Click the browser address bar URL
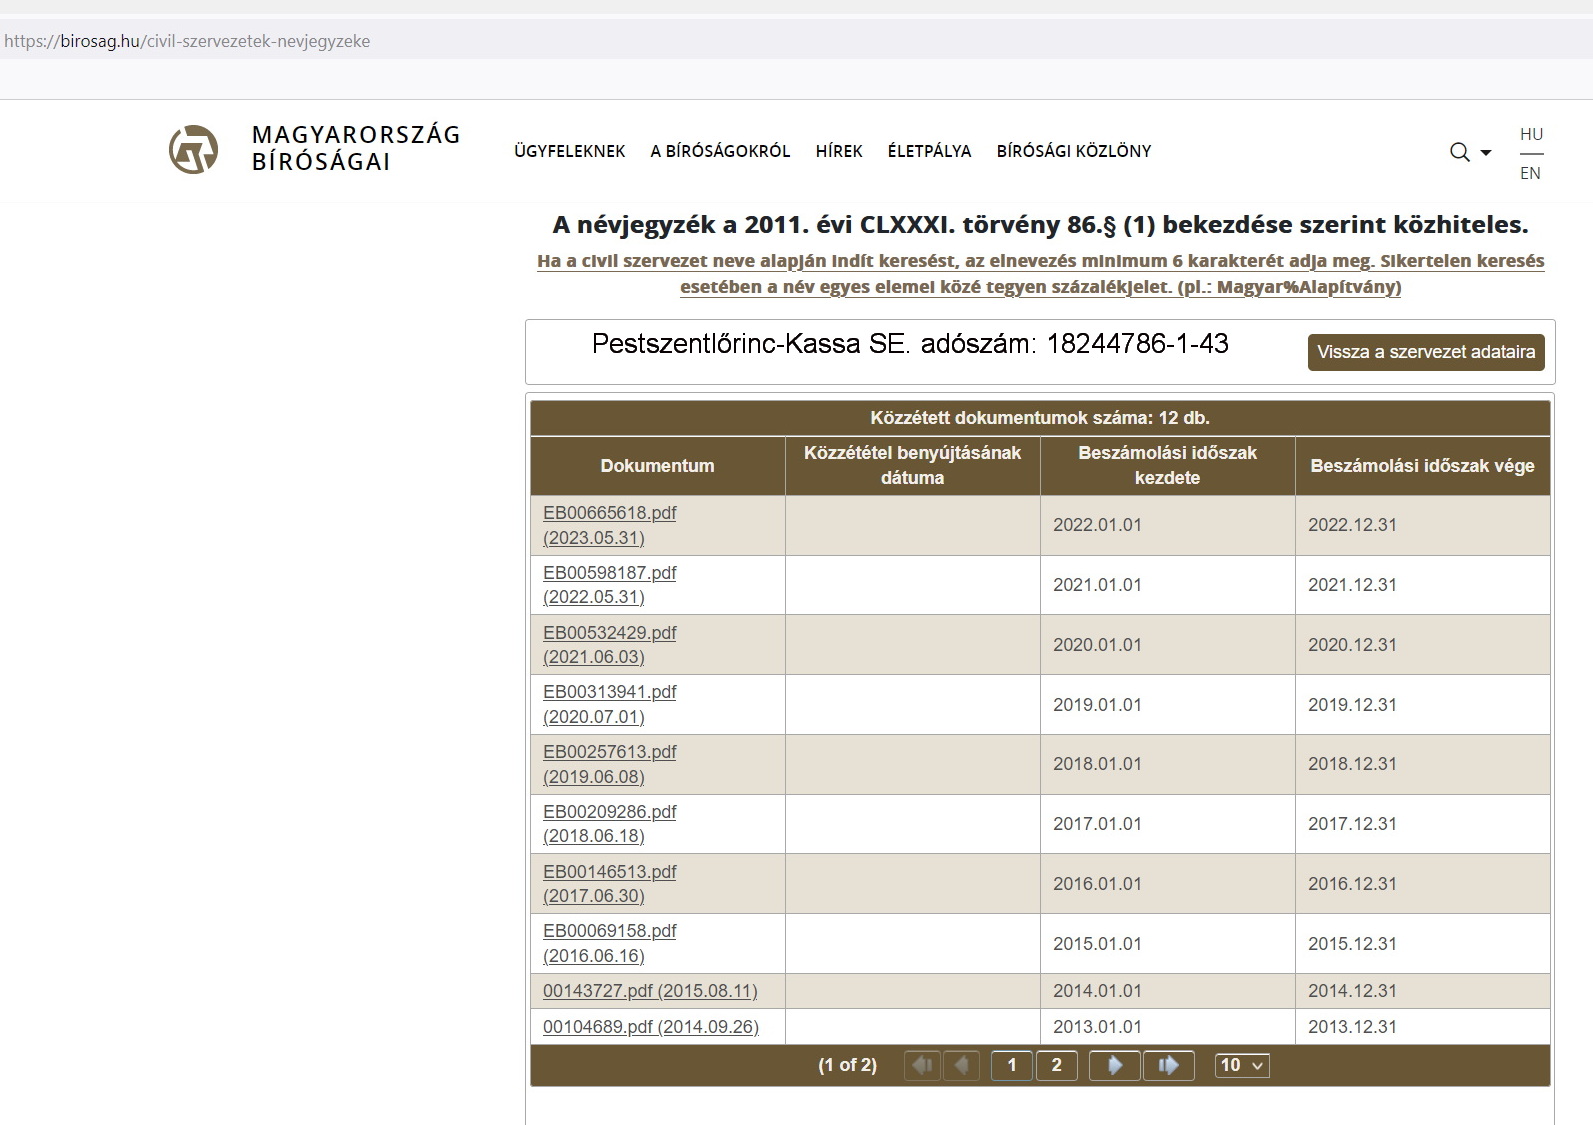The height and width of the screenshot is (1125, 1593). [x=187, y=41]
